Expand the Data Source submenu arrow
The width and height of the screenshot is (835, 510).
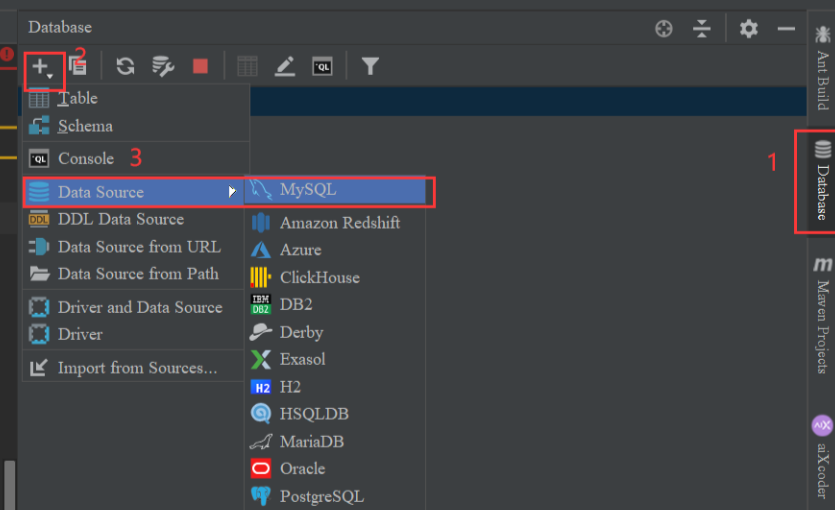pos(232,192)
